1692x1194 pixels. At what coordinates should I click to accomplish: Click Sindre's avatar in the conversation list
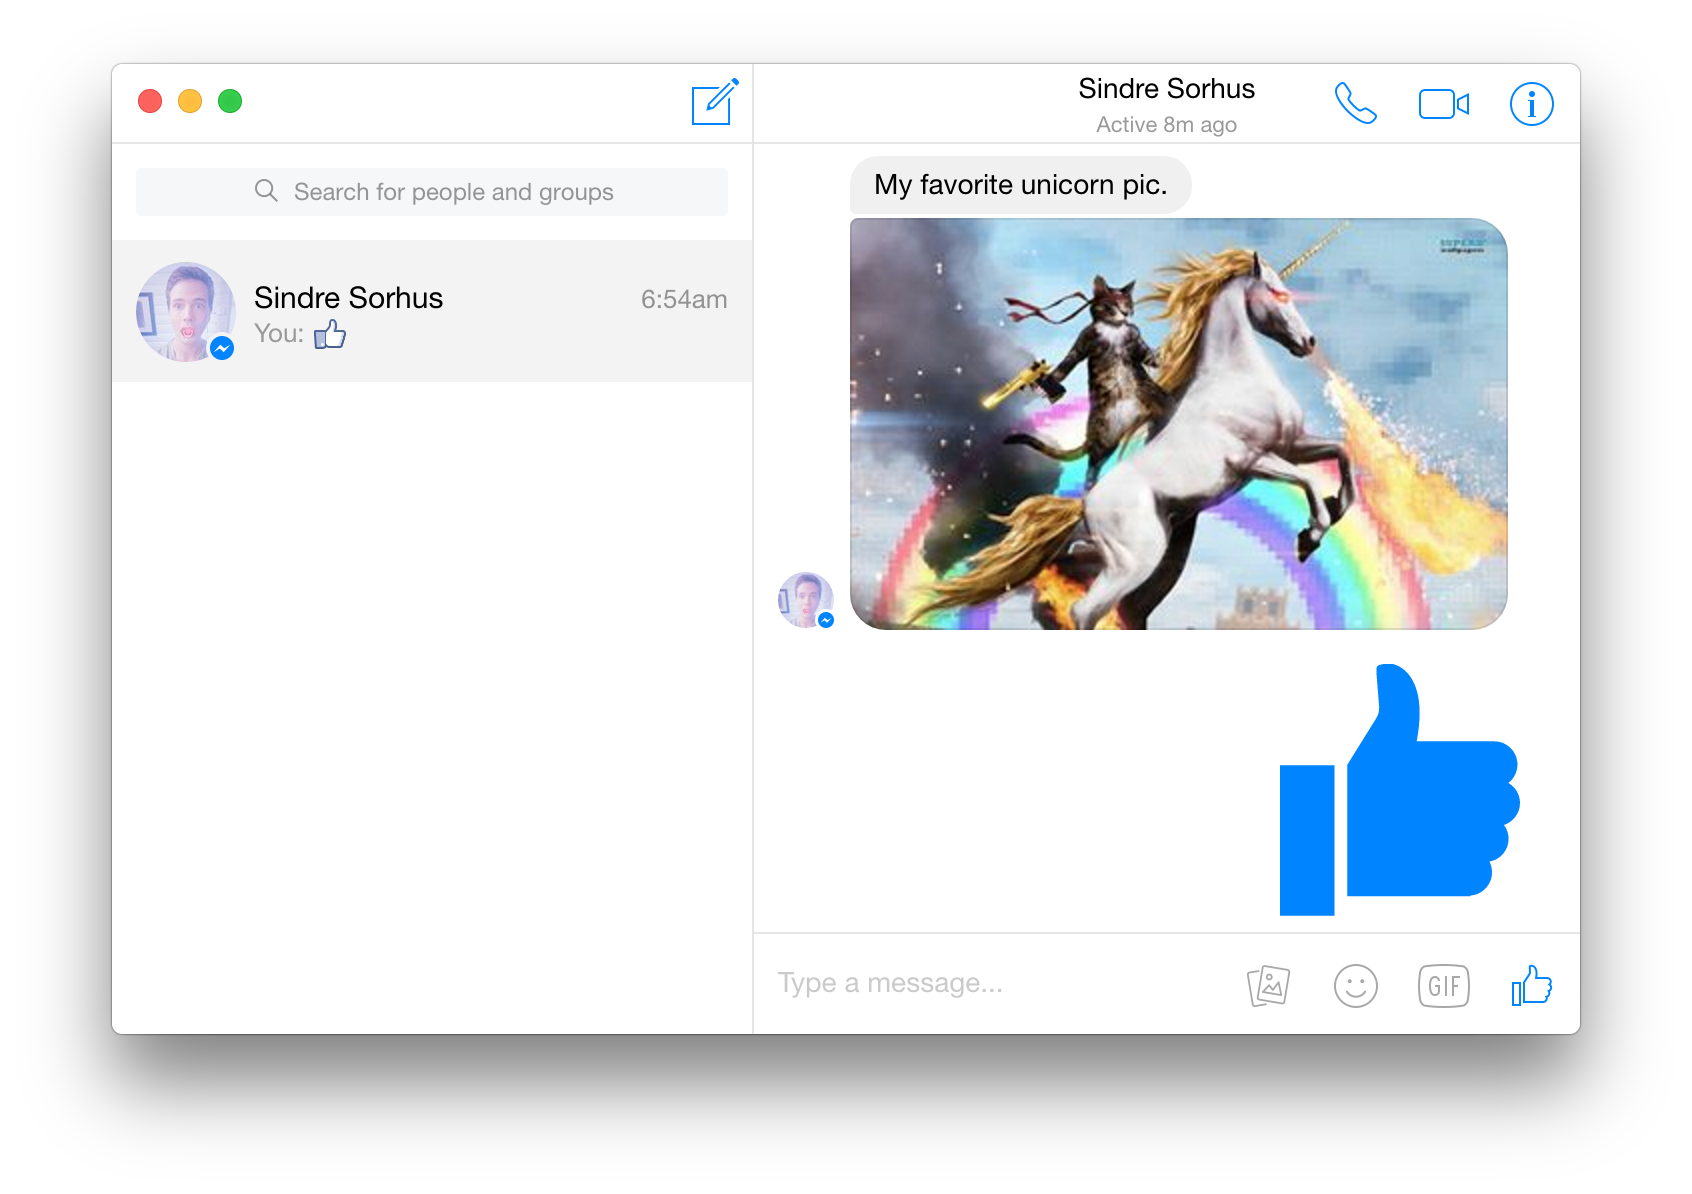[x=186, y=312]
